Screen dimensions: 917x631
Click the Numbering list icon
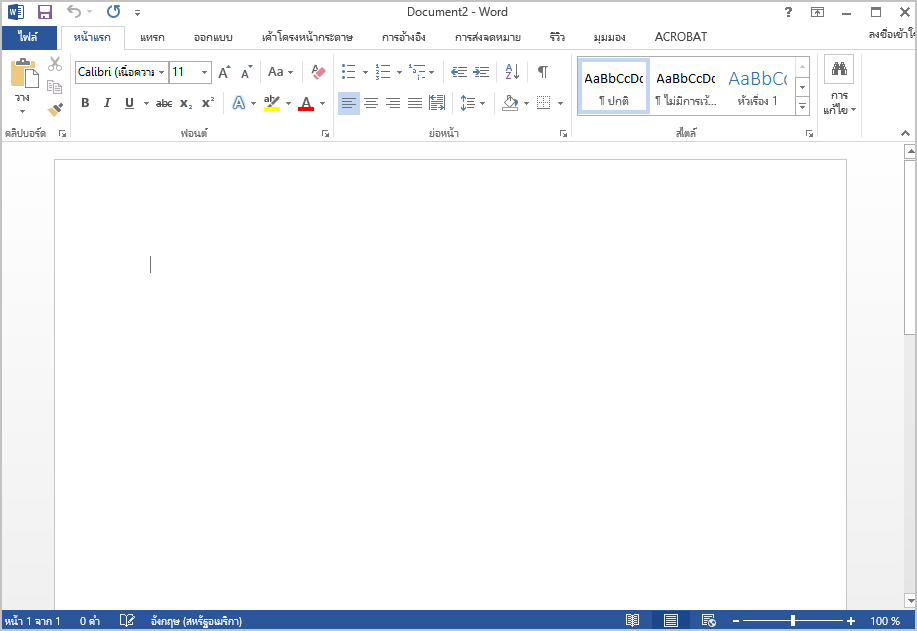tap(383, 72)
